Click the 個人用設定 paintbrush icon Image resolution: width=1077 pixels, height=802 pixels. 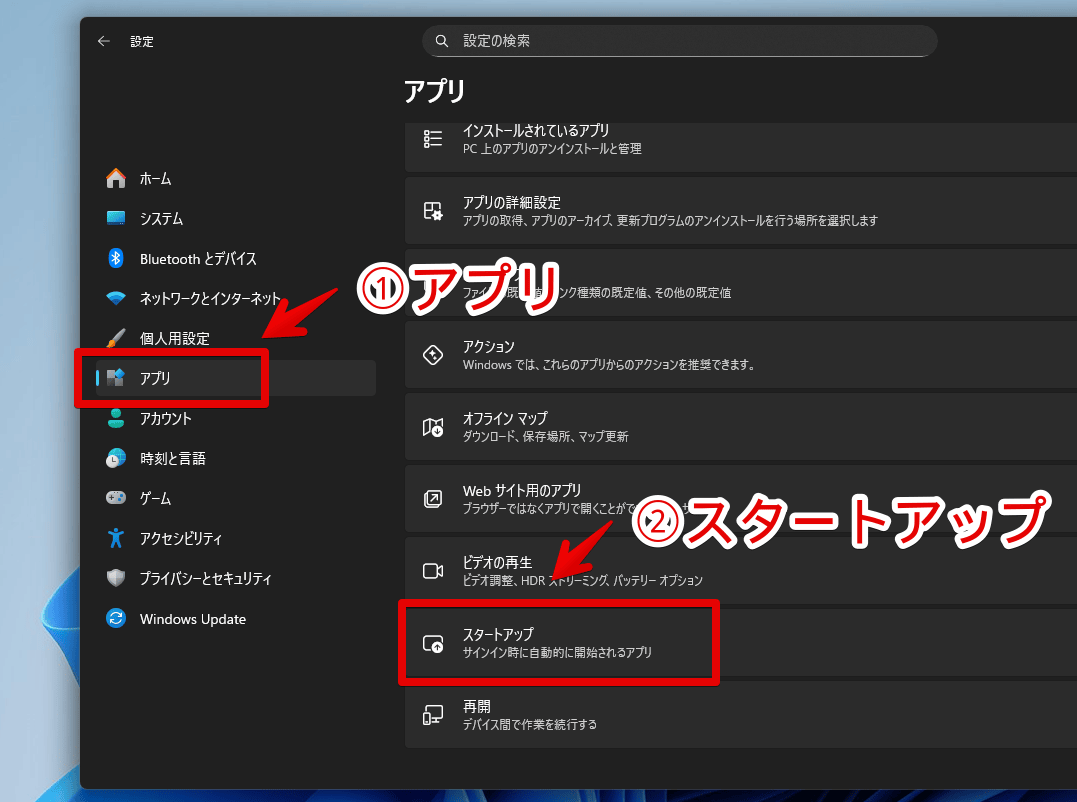116,339
